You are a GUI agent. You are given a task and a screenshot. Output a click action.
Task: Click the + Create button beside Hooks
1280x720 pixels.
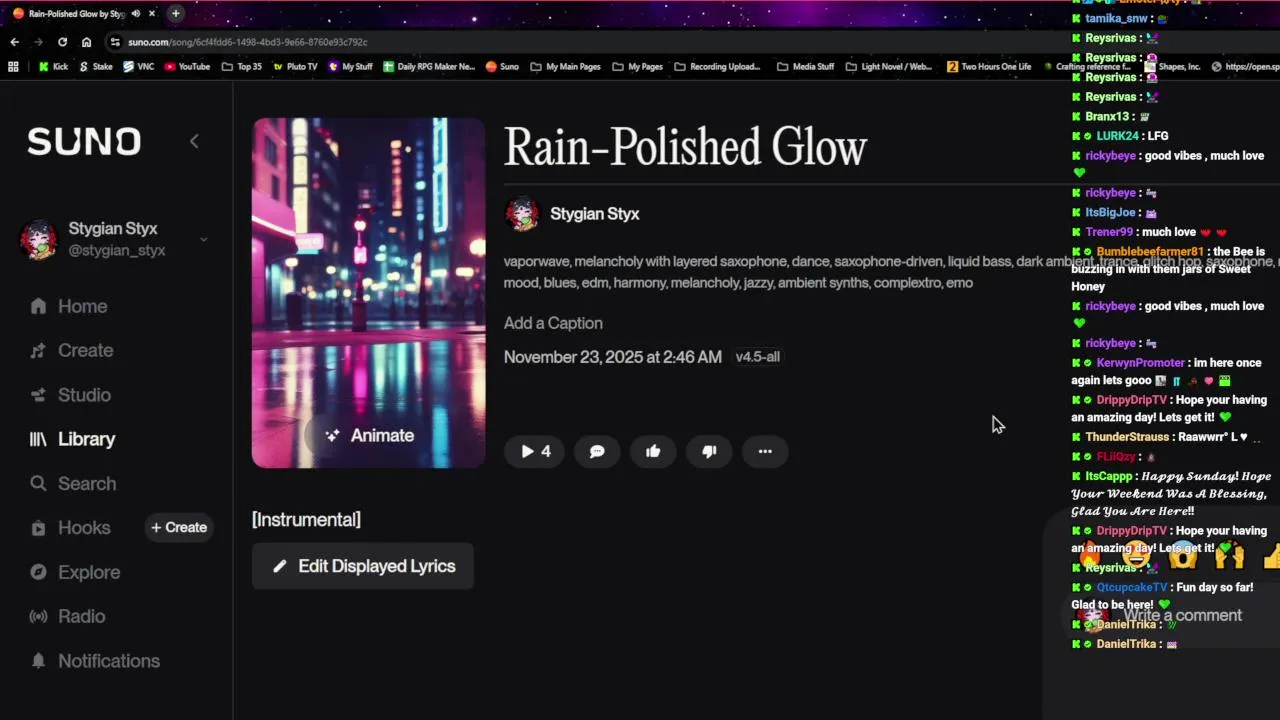(179, 528)
